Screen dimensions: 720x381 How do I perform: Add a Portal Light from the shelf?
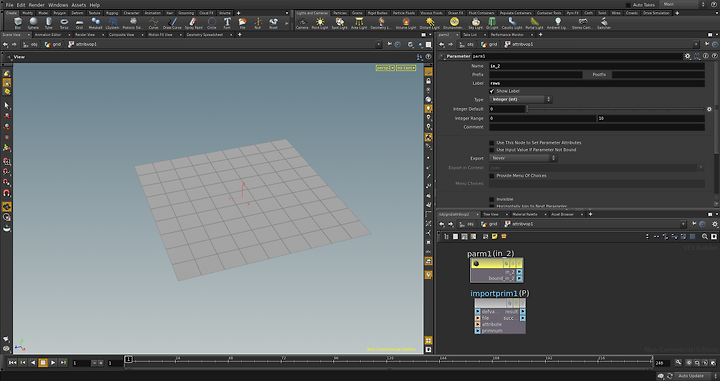click(x=534, y=23)
